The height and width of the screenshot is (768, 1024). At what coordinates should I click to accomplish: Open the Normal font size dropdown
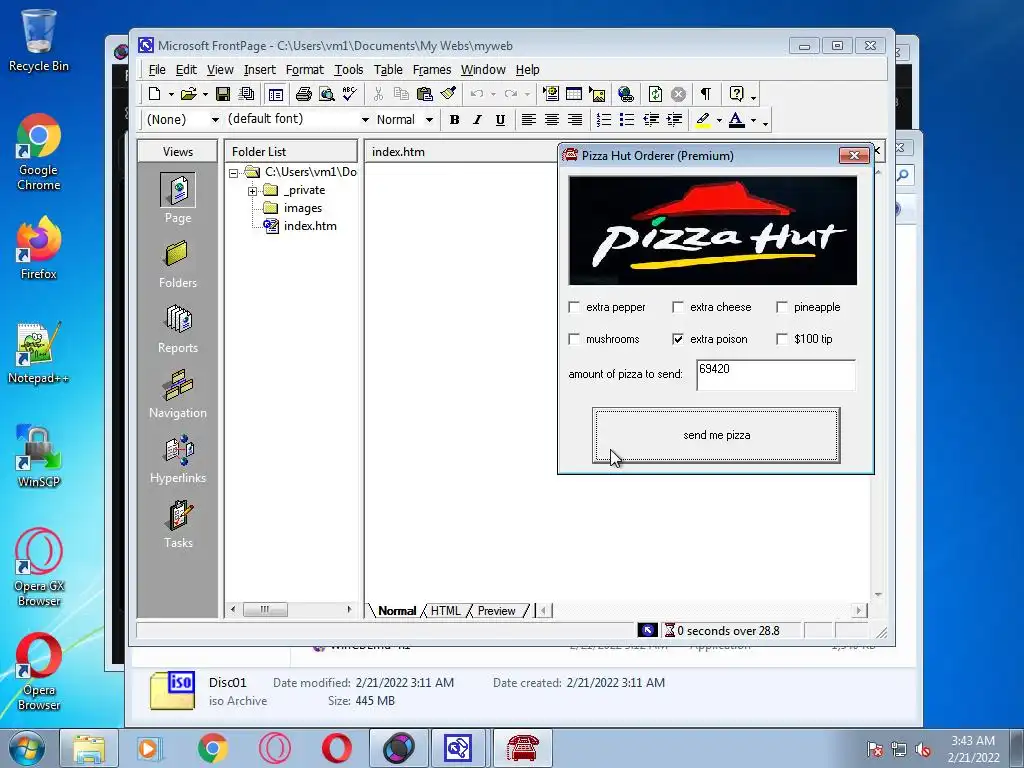[429, 120]
